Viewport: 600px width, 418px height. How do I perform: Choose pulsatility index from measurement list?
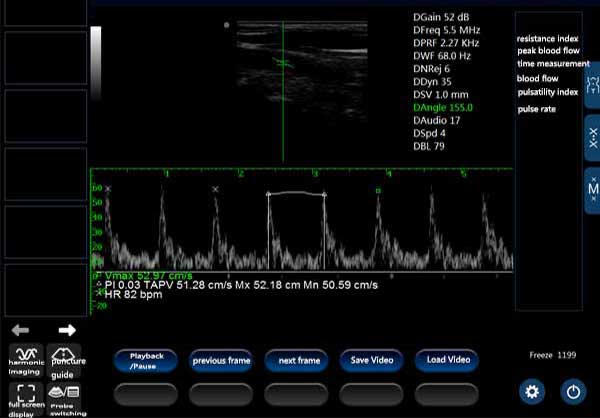pos(547,91)
